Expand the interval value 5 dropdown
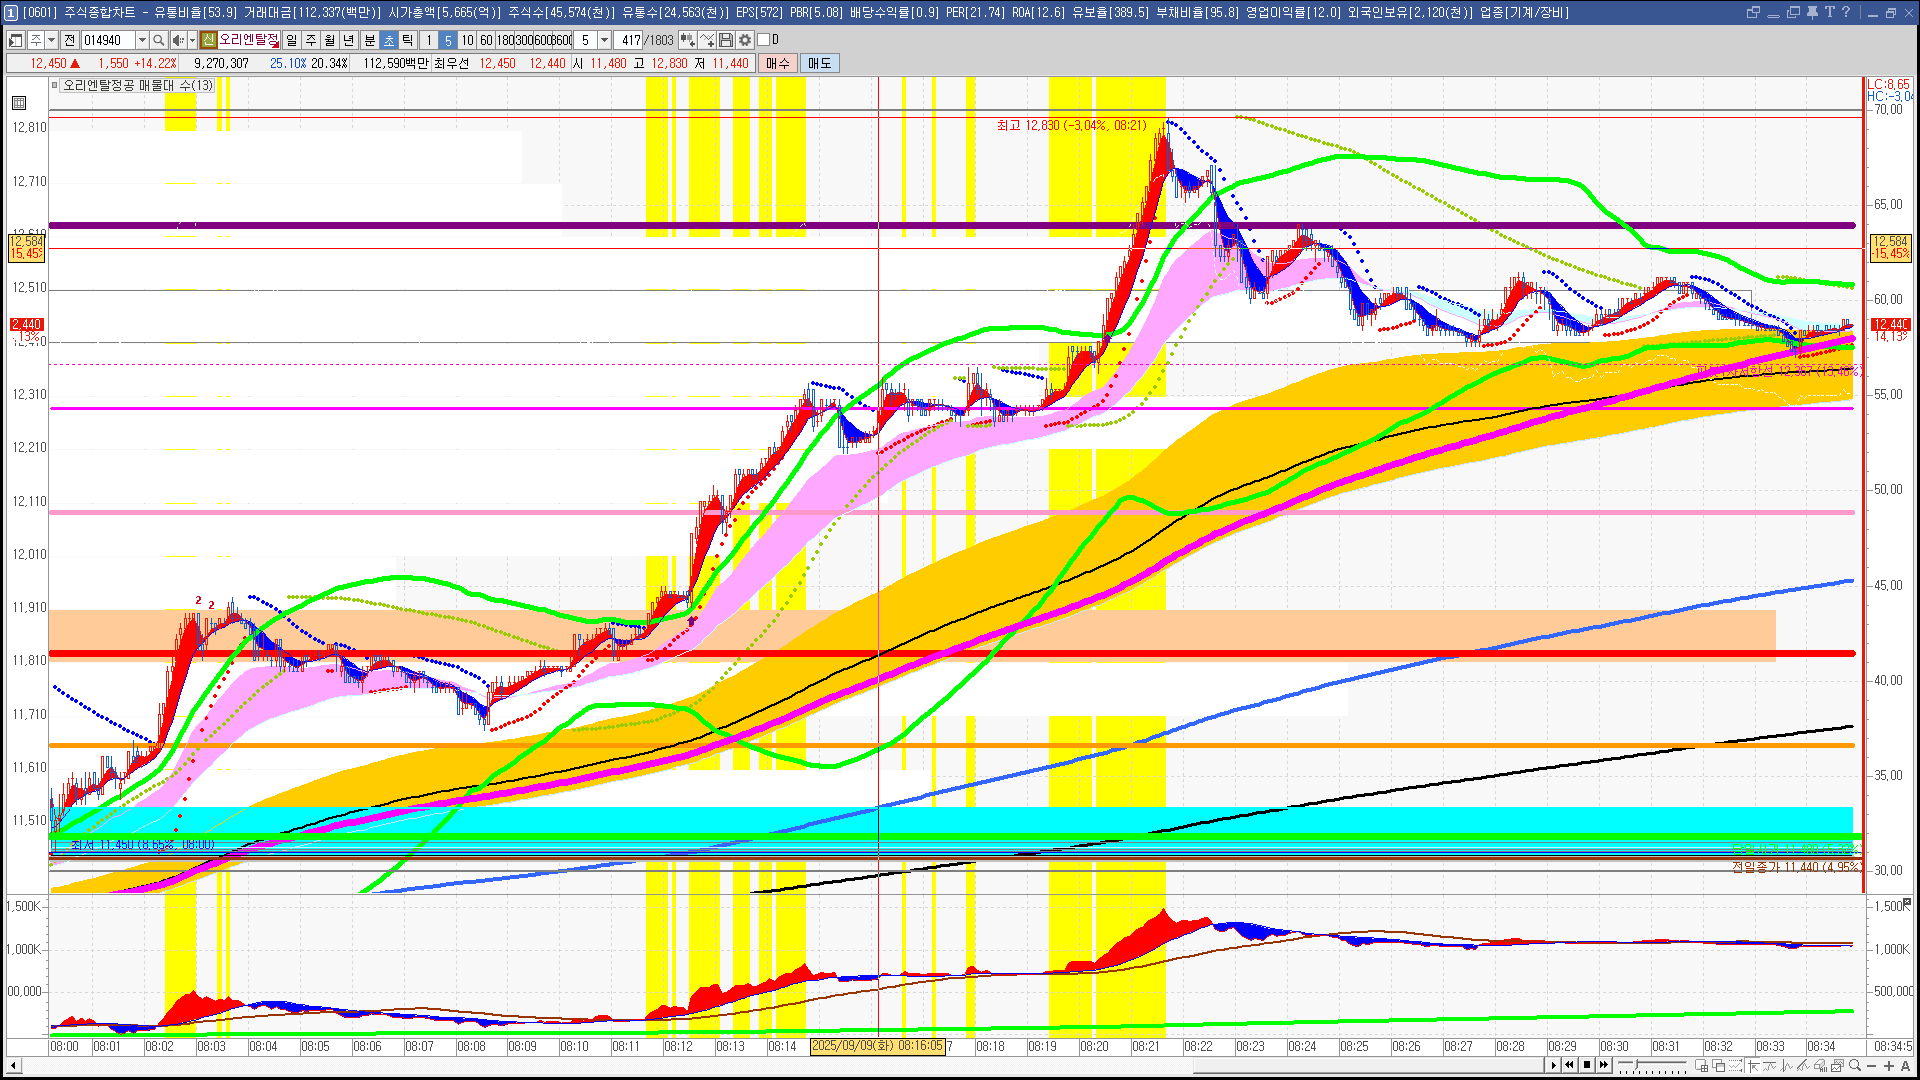The image size is (1920, 1080). [604, 40]
